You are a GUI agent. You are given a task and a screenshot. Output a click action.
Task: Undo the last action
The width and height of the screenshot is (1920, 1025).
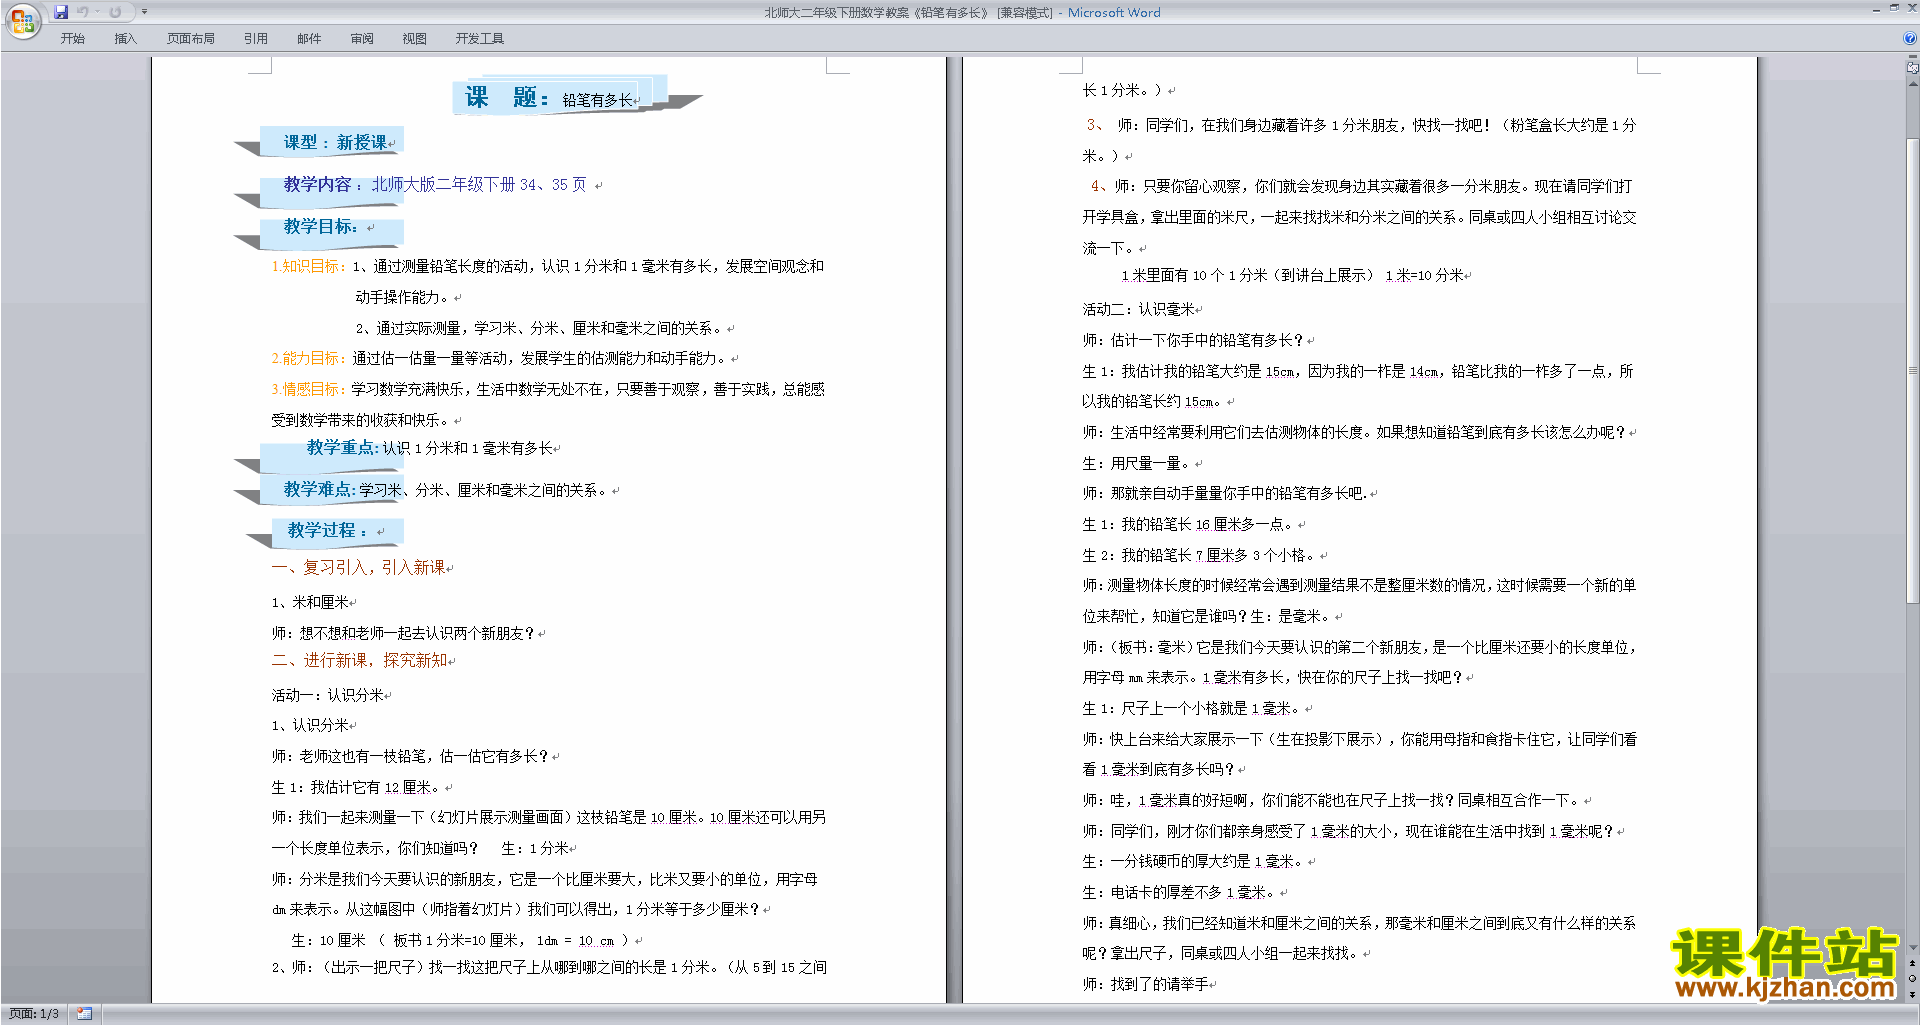tap(83, 12)
